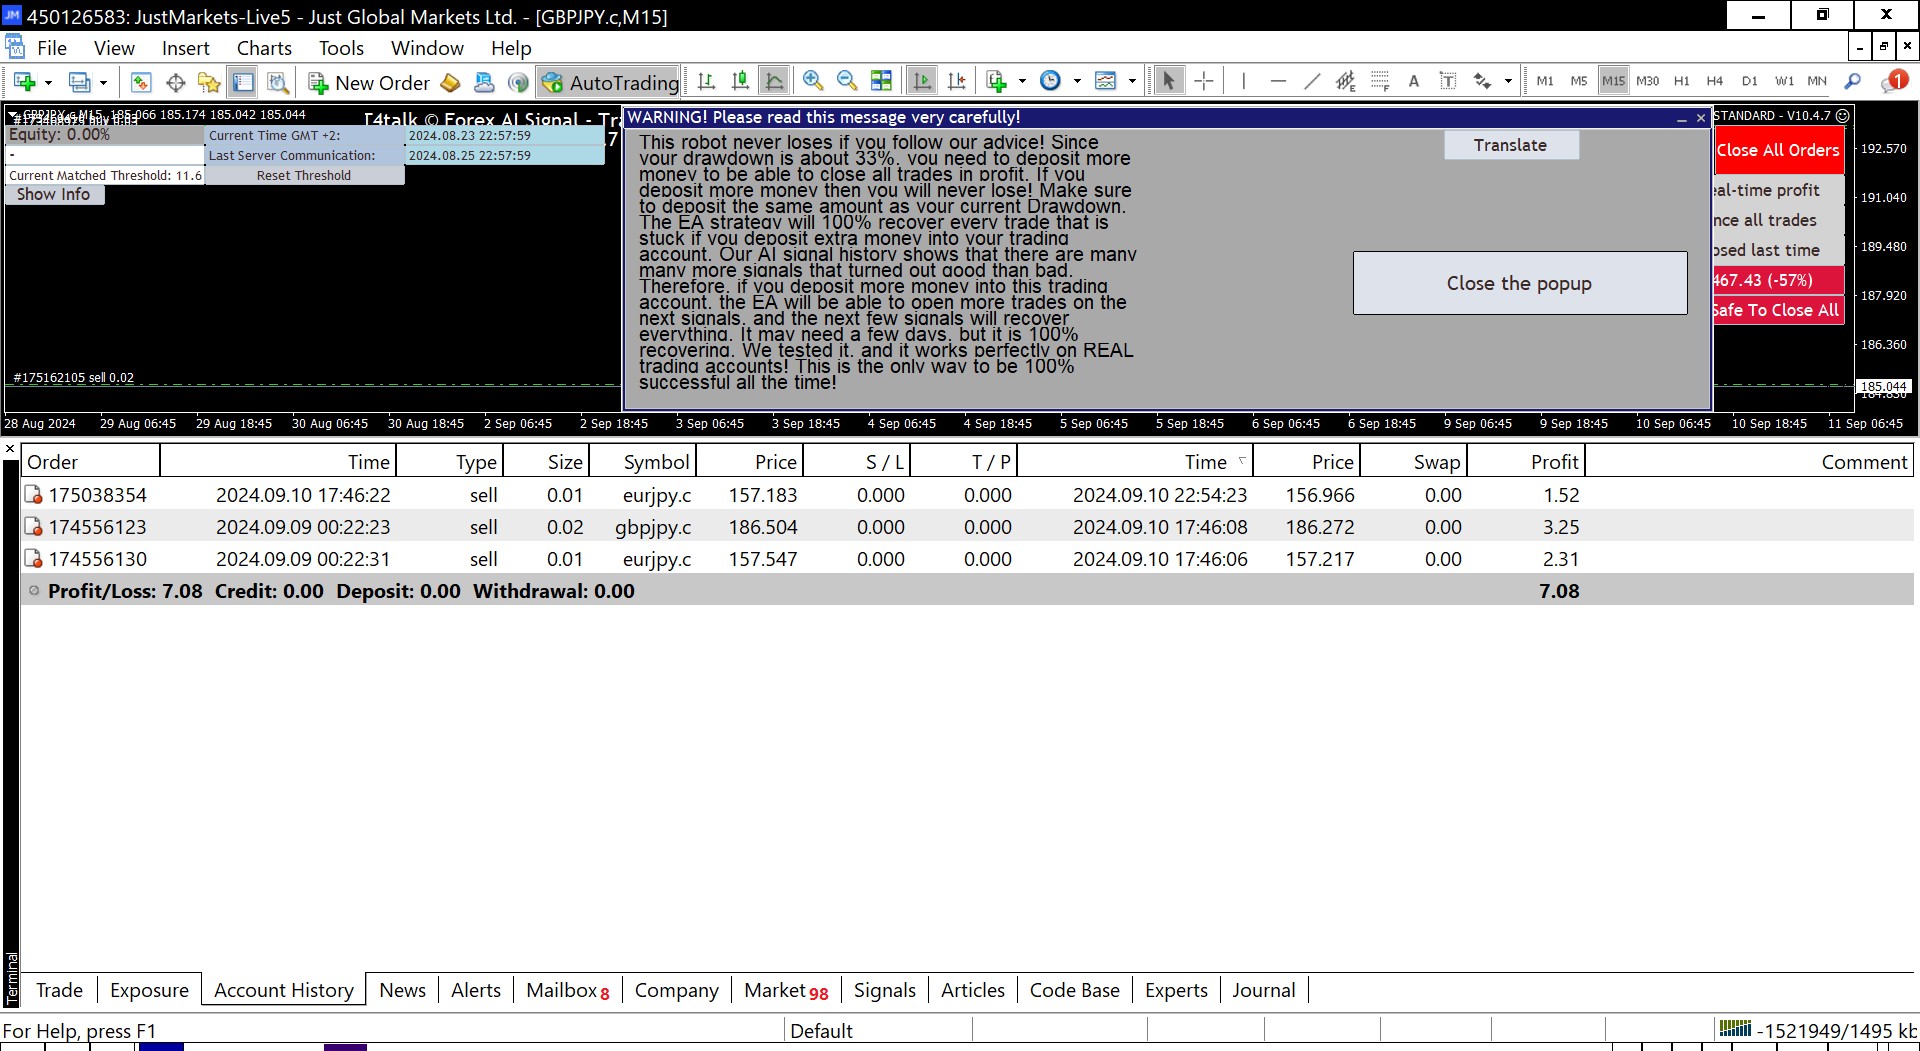1920x1051 pixels.
Task: Open the Periods clock icon
Action: 1050,82
